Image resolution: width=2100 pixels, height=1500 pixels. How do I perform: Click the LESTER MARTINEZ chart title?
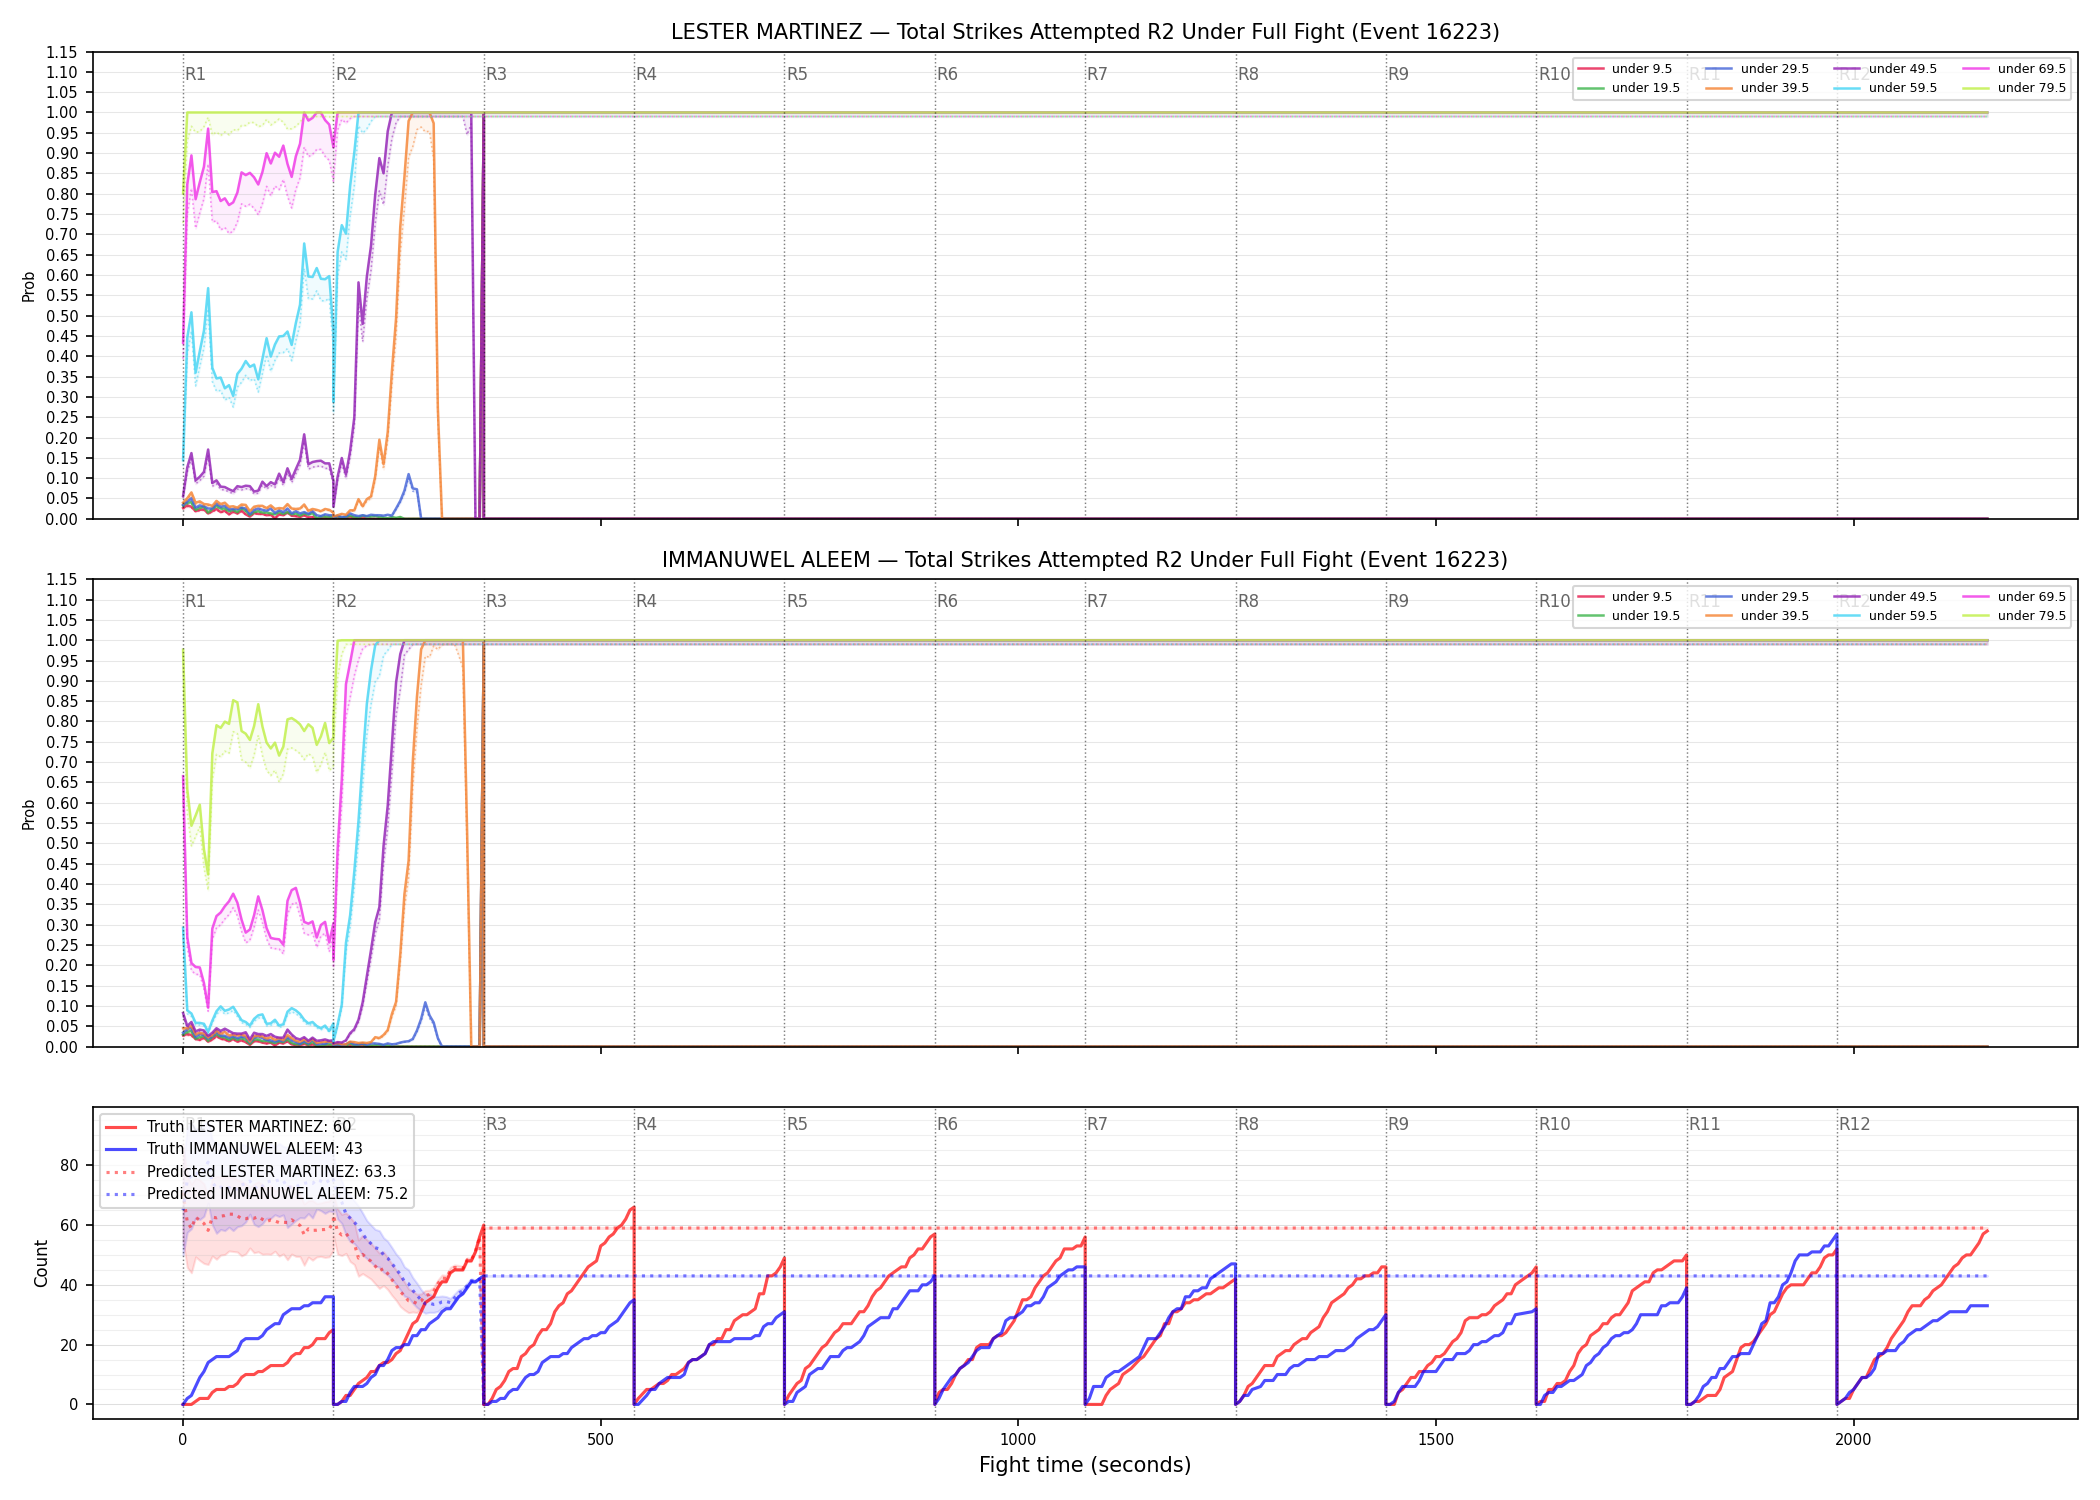pyautogui.click(x=1085, y=32)
